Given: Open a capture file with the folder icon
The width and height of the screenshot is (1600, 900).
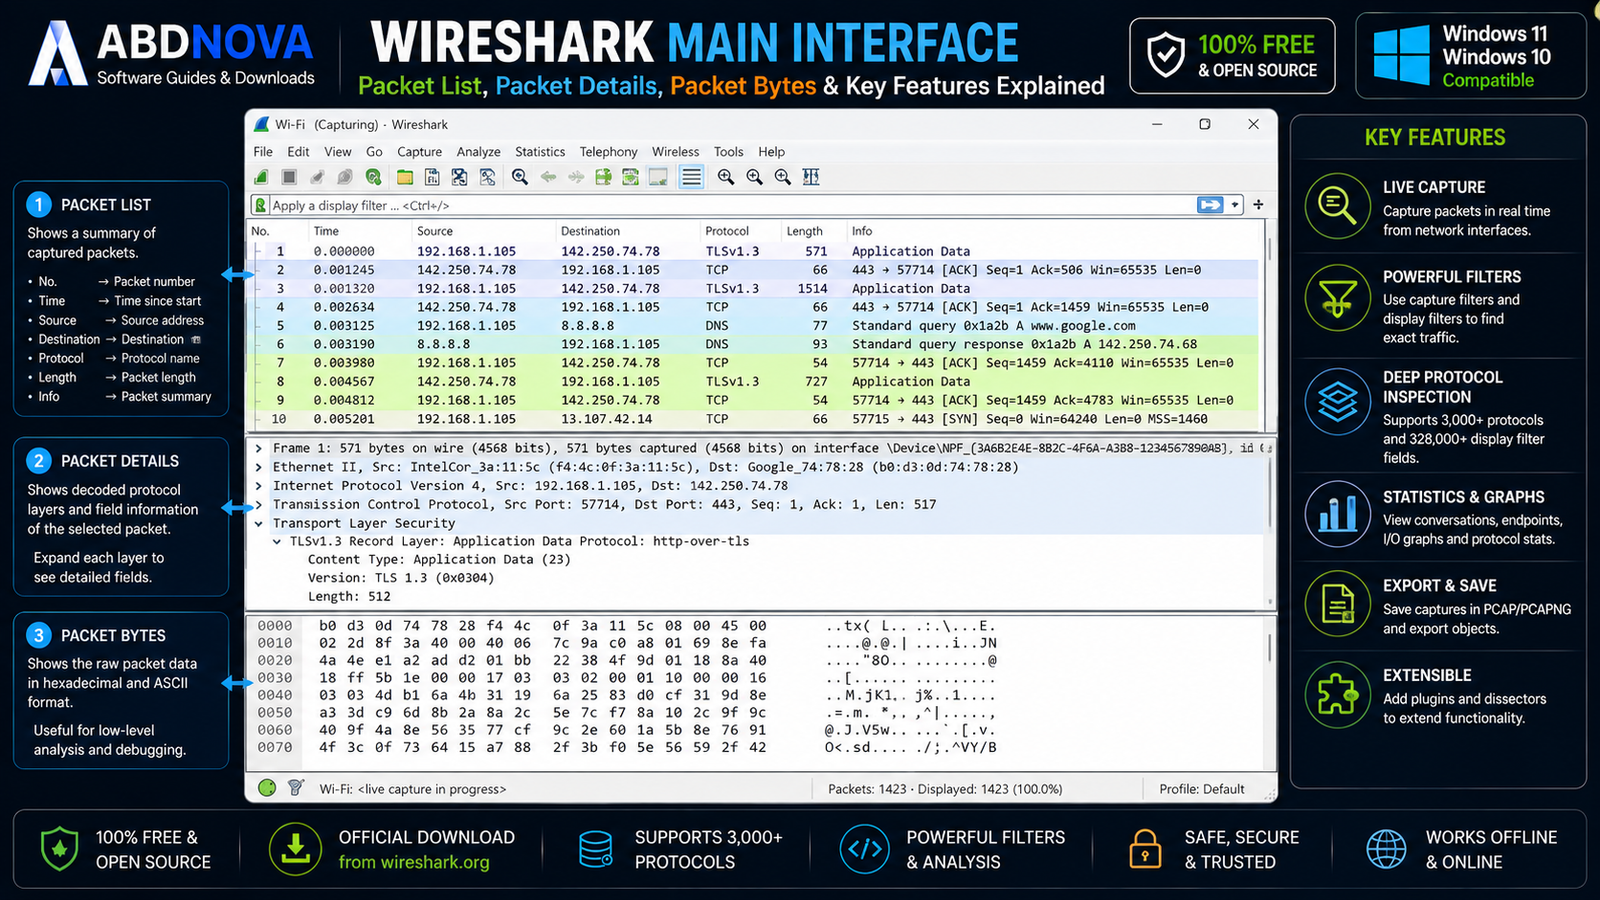Looking at the screenshot, I should (405, 177).
